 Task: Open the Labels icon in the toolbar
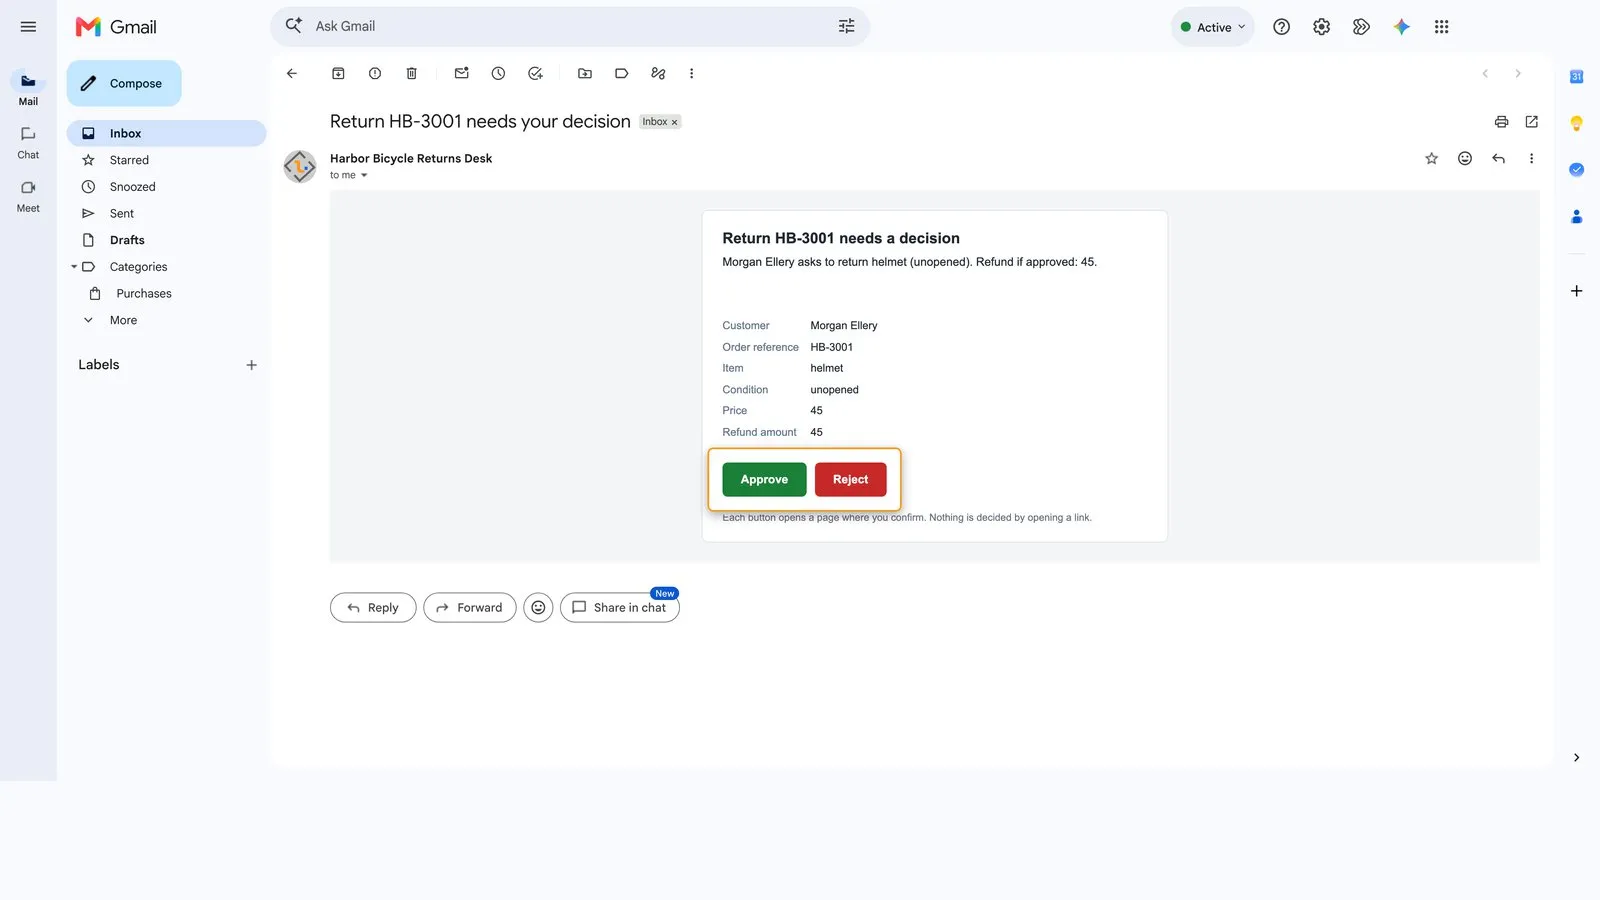[x=621, y=73]
